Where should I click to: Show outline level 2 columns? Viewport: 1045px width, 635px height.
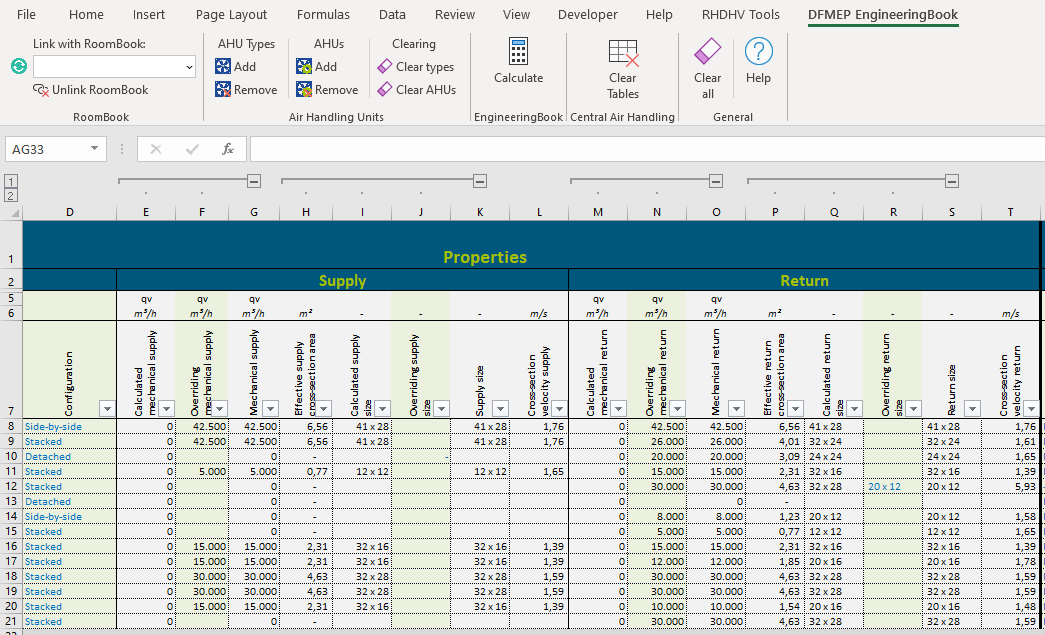point(11,195)
